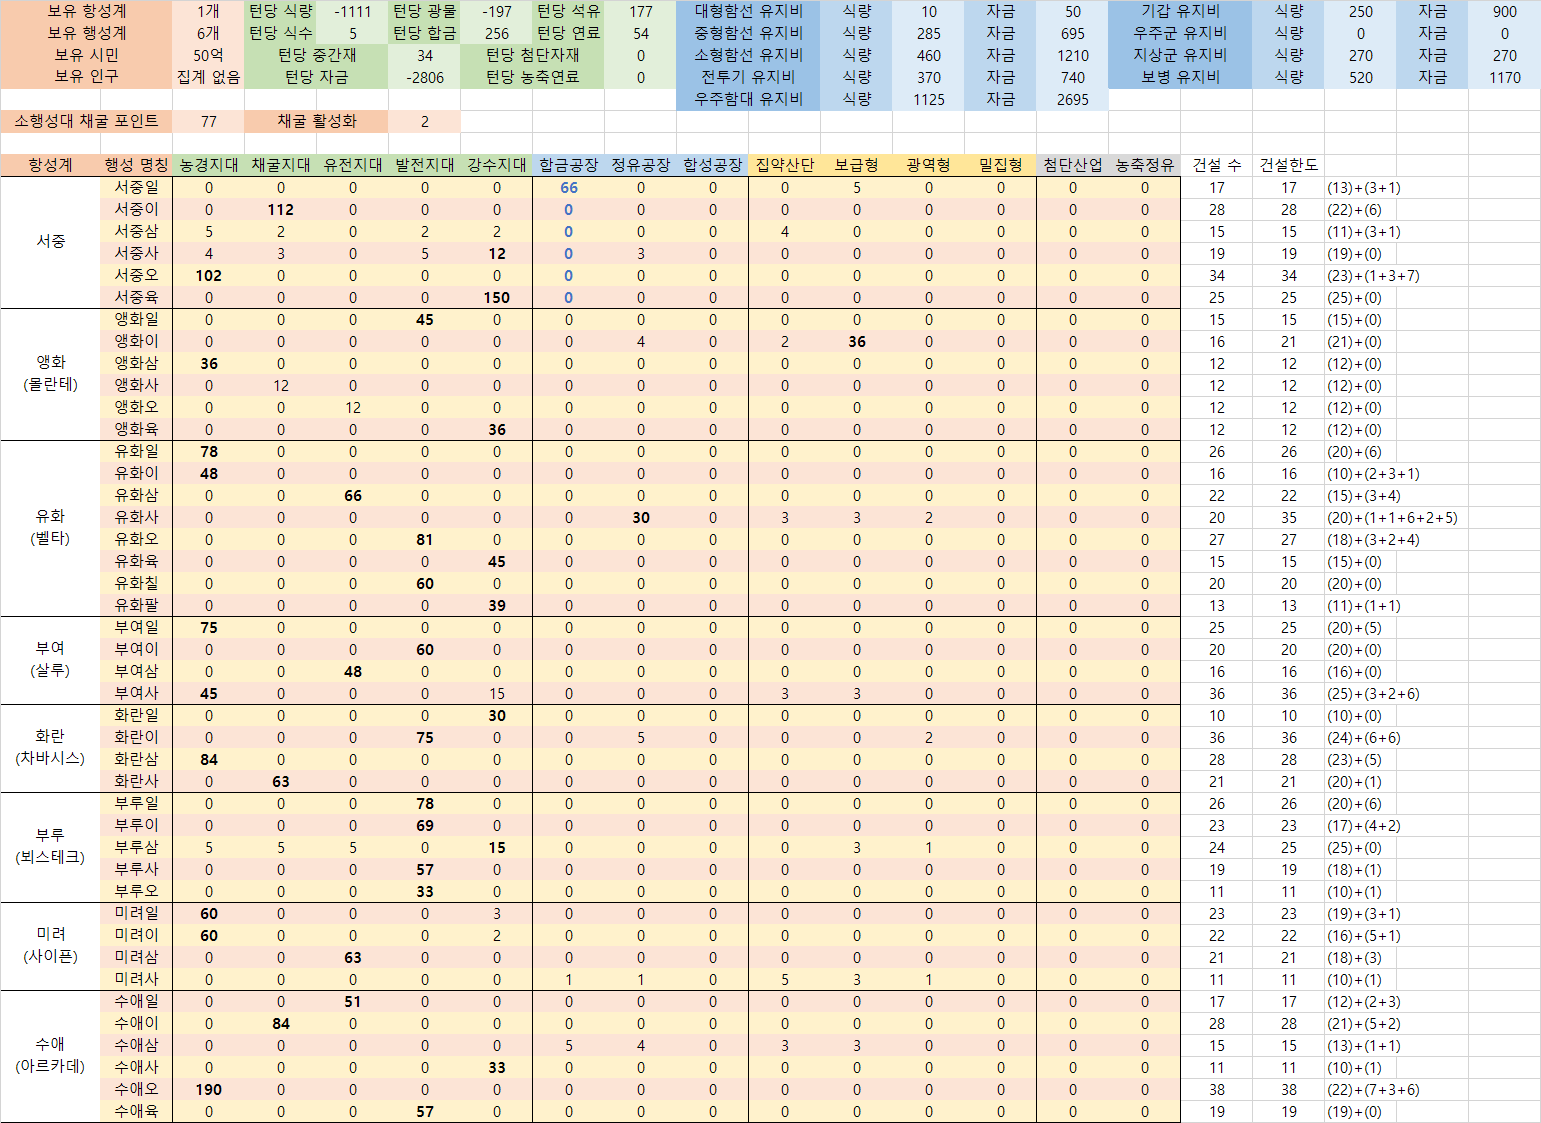
Task: Click the value 150 in the 서중육 row
Action: 496,297
